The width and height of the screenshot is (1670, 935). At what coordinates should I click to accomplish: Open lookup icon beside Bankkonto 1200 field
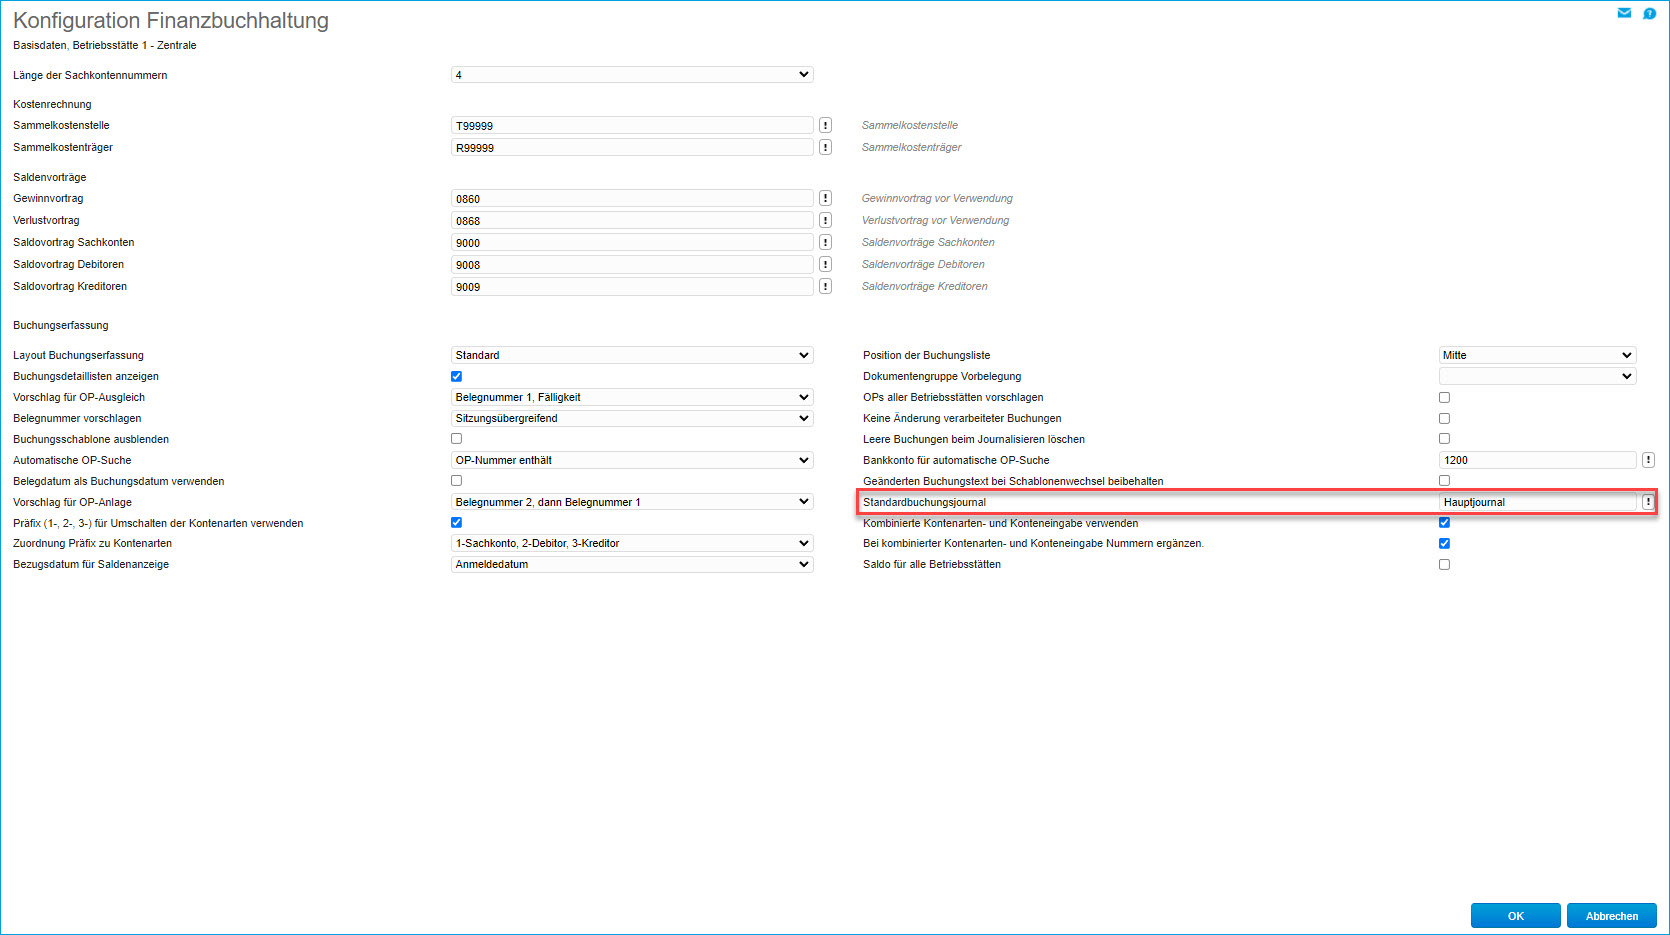(1648, 460)
